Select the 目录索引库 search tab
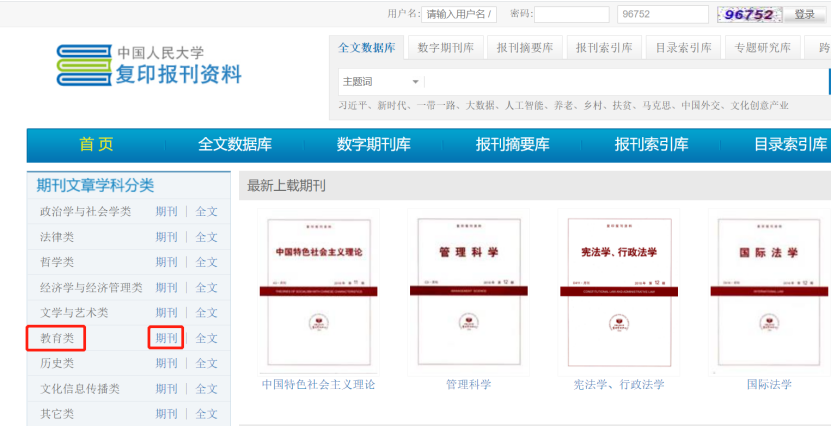The width and height of the screenshot is (831, 427). 684,48
